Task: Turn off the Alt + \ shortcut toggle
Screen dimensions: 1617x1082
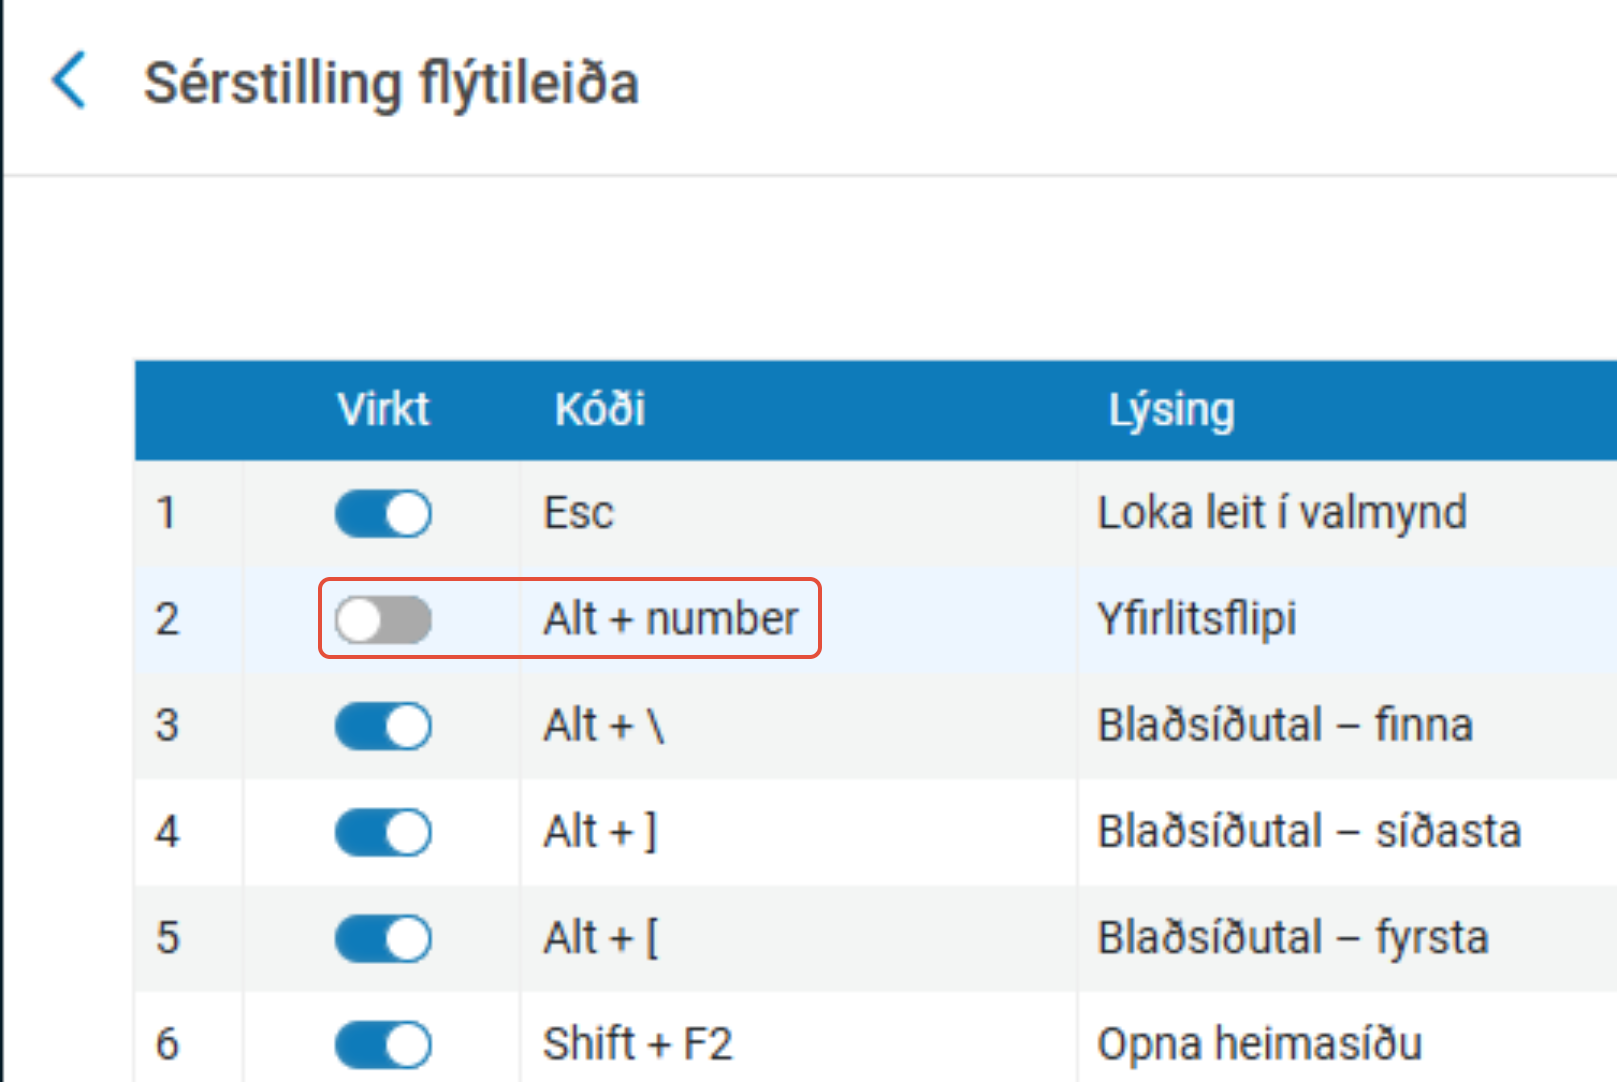Action: click(x=383, y=726)
